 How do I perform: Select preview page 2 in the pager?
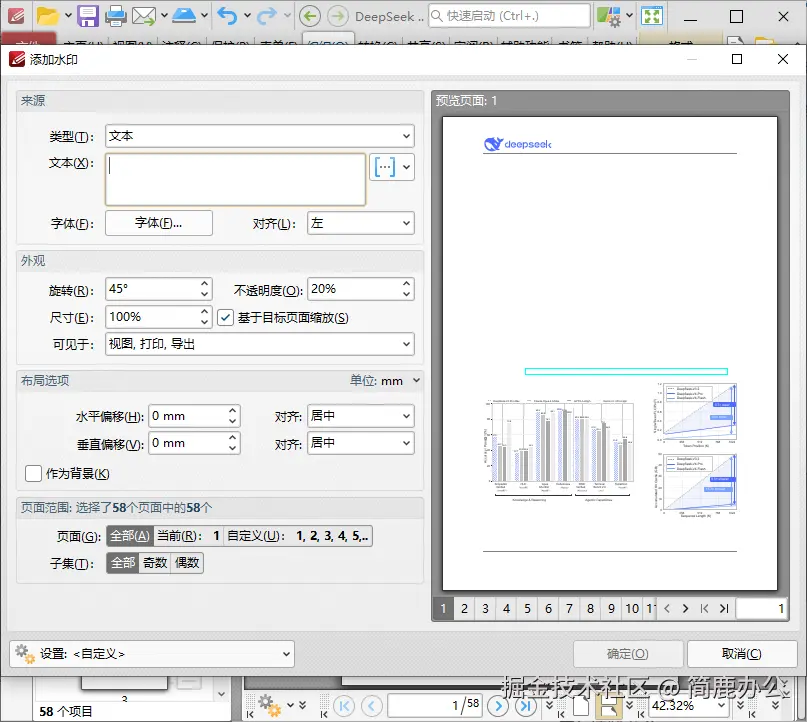[464, 608]
